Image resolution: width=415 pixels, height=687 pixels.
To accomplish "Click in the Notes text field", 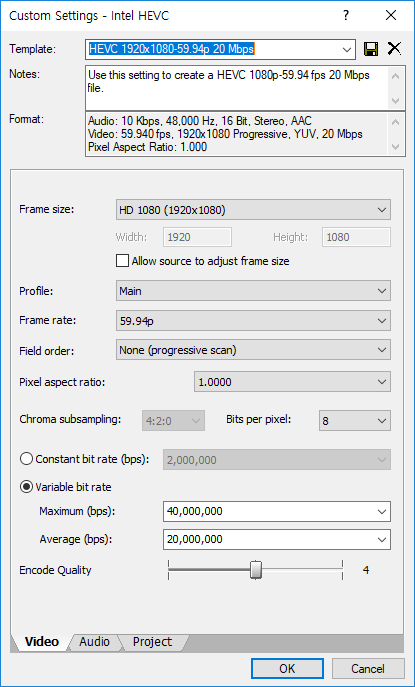I will tap(237, 88).
